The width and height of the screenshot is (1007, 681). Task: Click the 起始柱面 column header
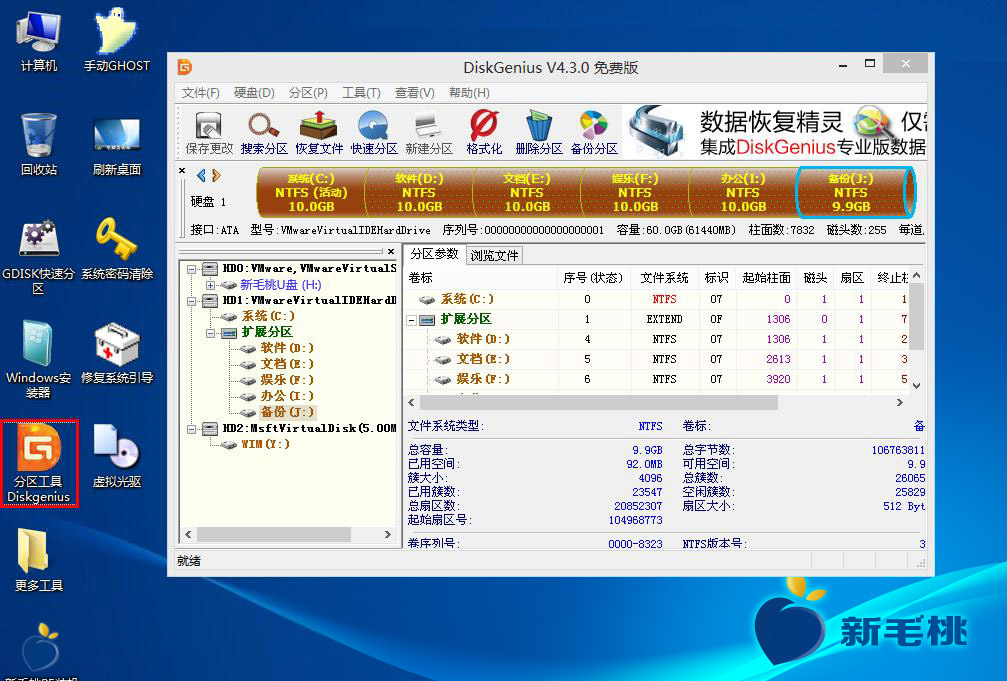click(766, 278)
